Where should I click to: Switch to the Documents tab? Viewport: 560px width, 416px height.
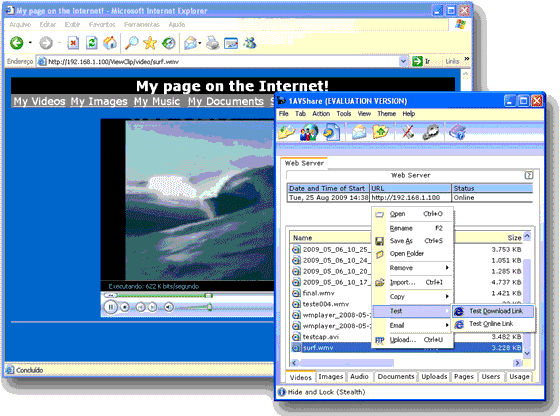[396, 377]
